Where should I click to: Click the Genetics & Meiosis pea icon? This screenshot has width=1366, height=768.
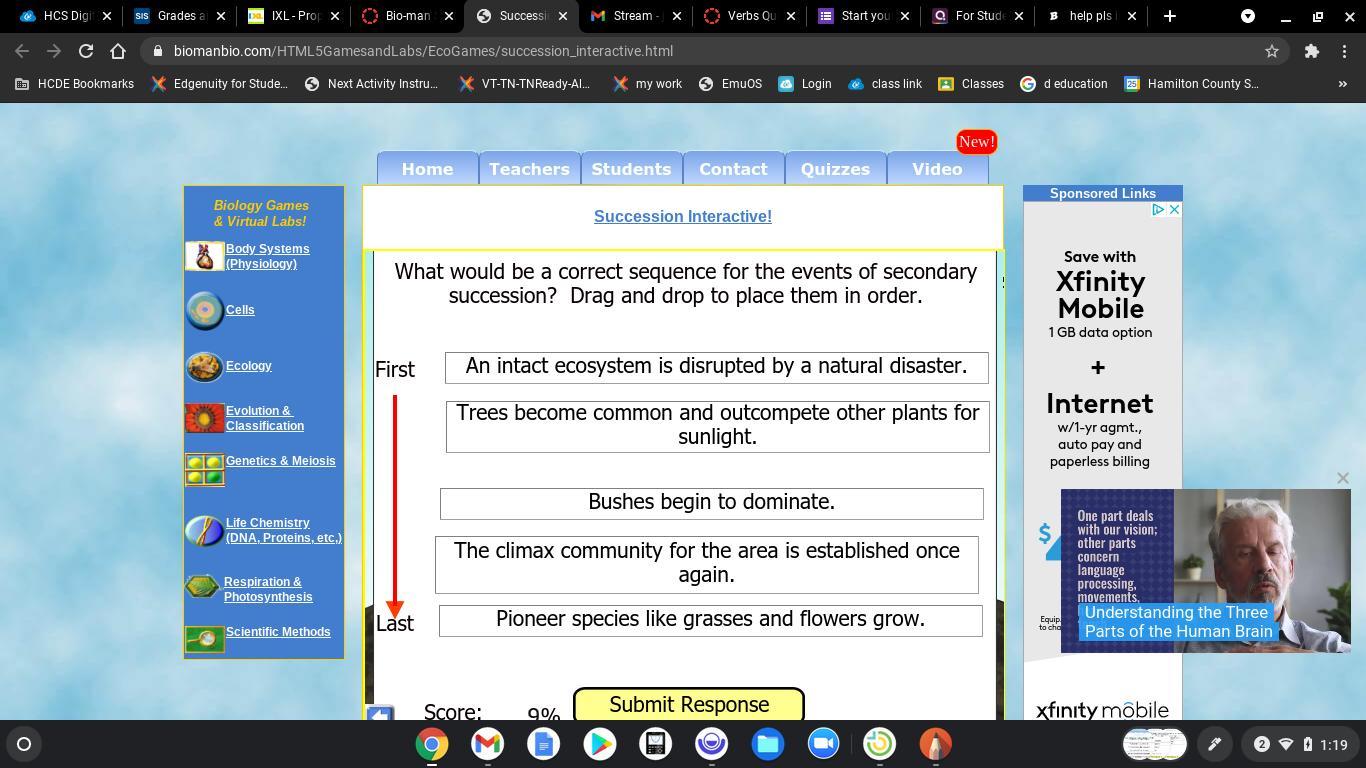205,469
